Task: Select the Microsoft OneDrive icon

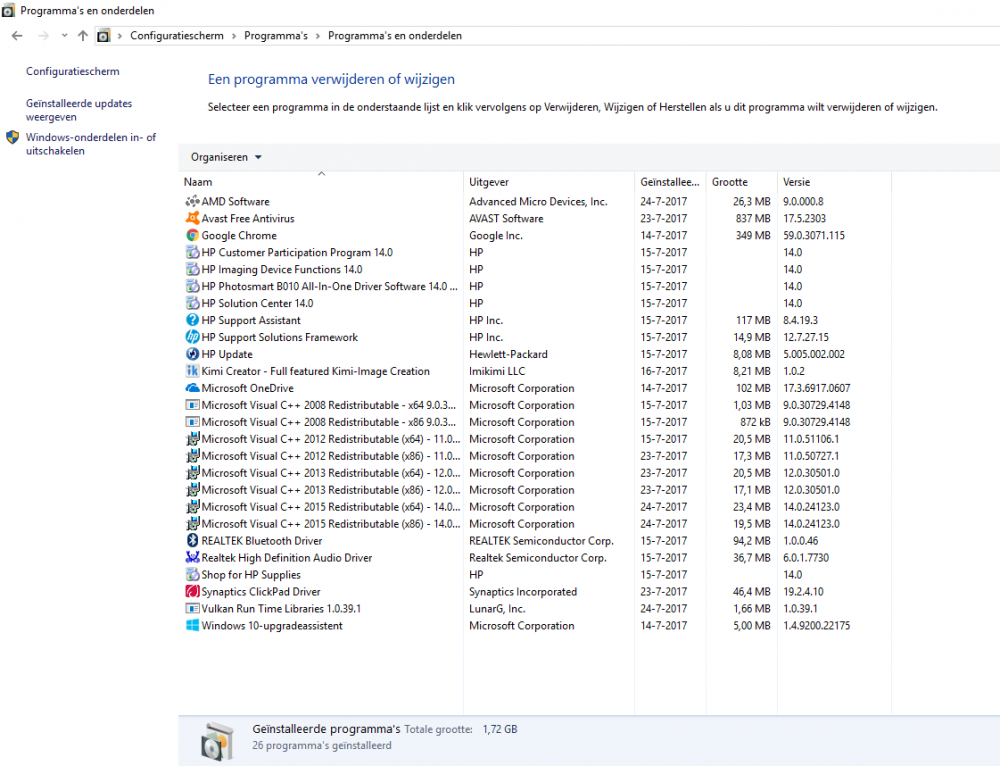Action: click(x=192, y=388)
